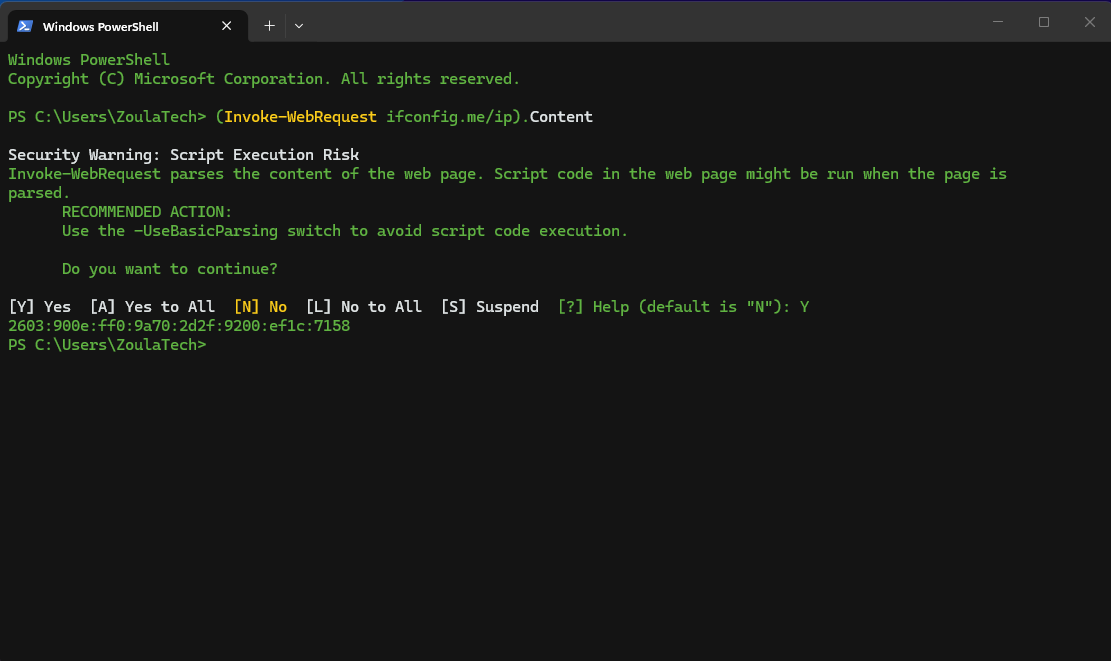Open a new tab with plus button

pyautogui.click(x=269, y=26)
